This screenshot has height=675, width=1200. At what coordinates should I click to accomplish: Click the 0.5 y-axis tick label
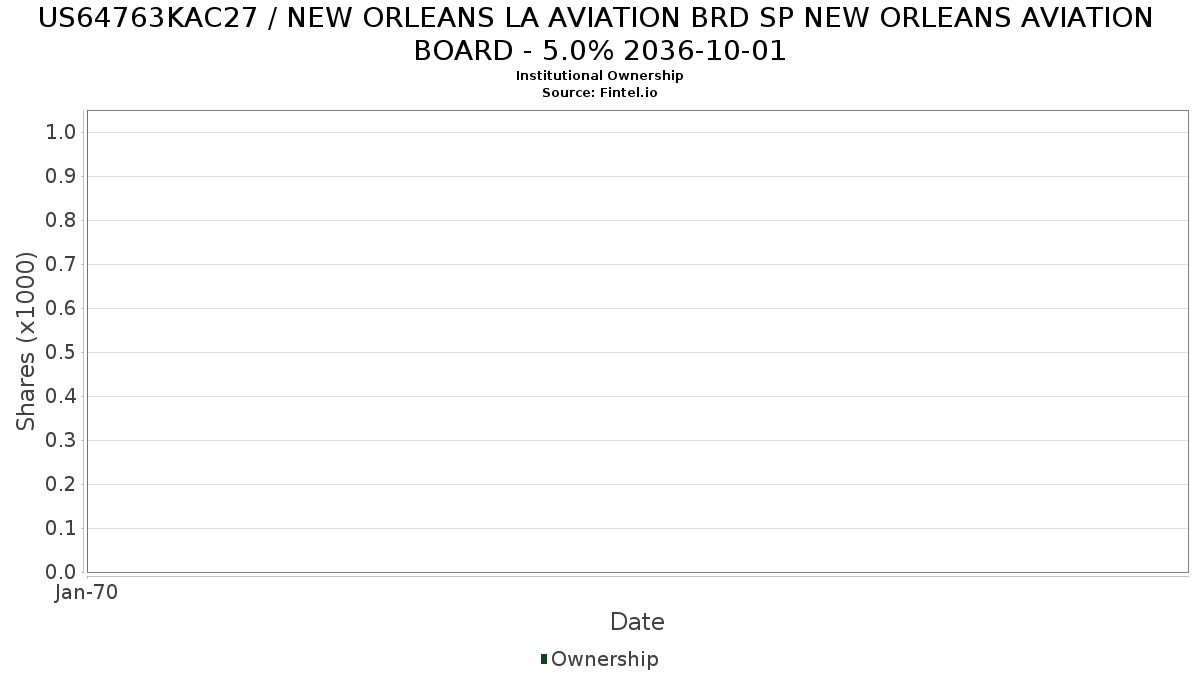61,352
